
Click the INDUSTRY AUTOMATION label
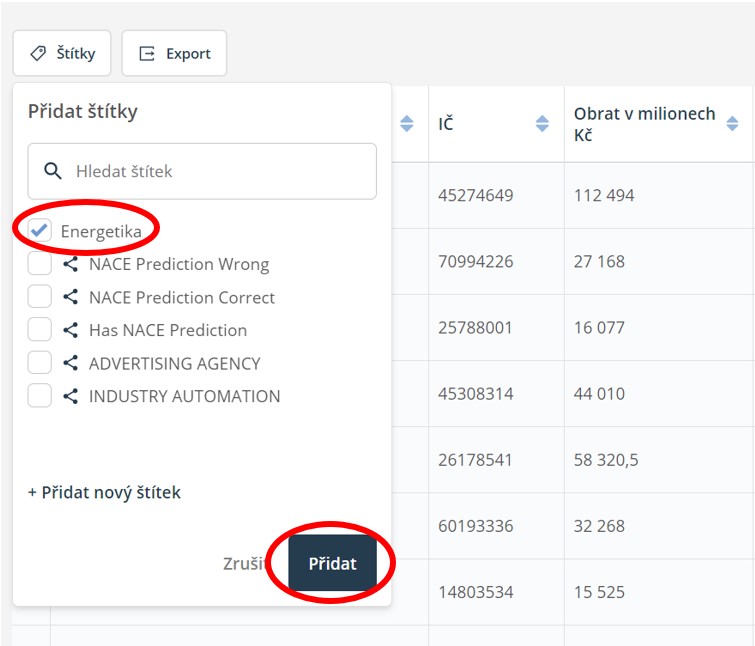[184, 396]
